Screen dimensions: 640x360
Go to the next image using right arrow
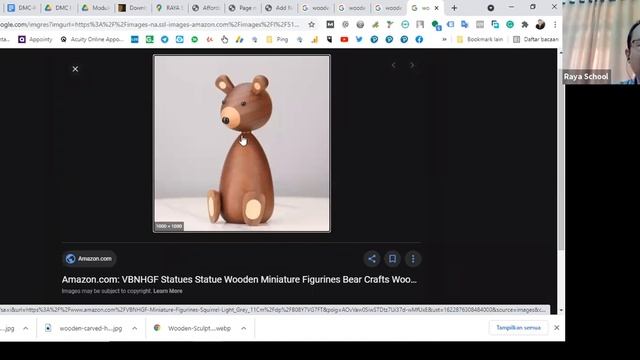click(412, 65)
